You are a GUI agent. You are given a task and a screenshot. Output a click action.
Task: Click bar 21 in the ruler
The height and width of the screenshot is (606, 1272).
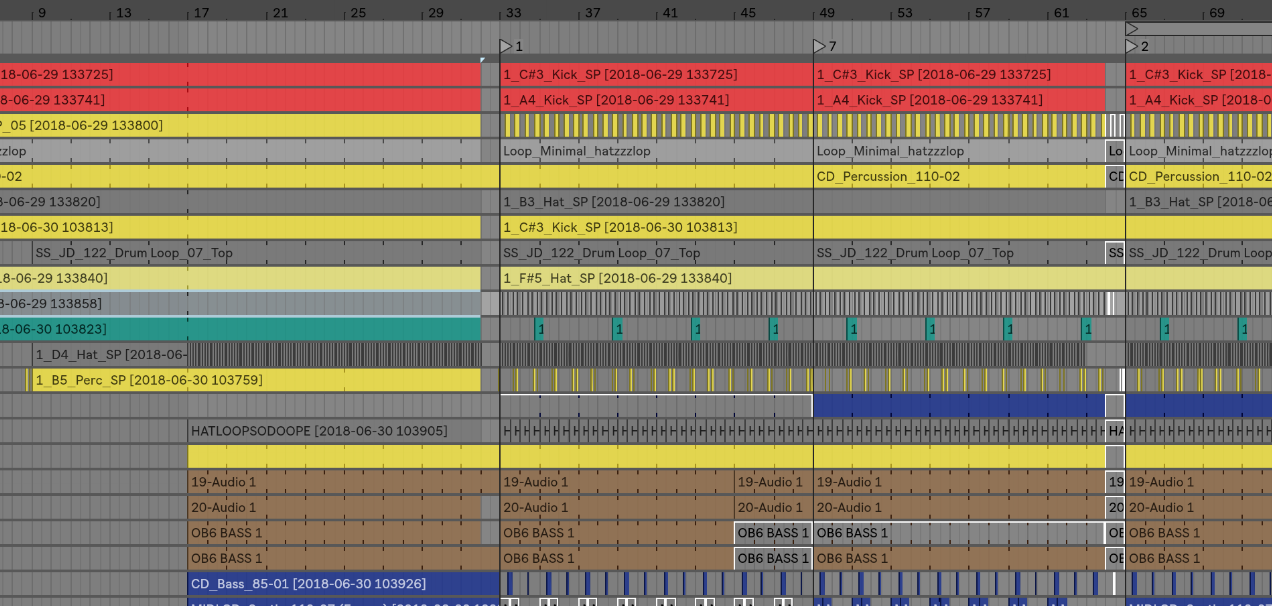[280, 13]
